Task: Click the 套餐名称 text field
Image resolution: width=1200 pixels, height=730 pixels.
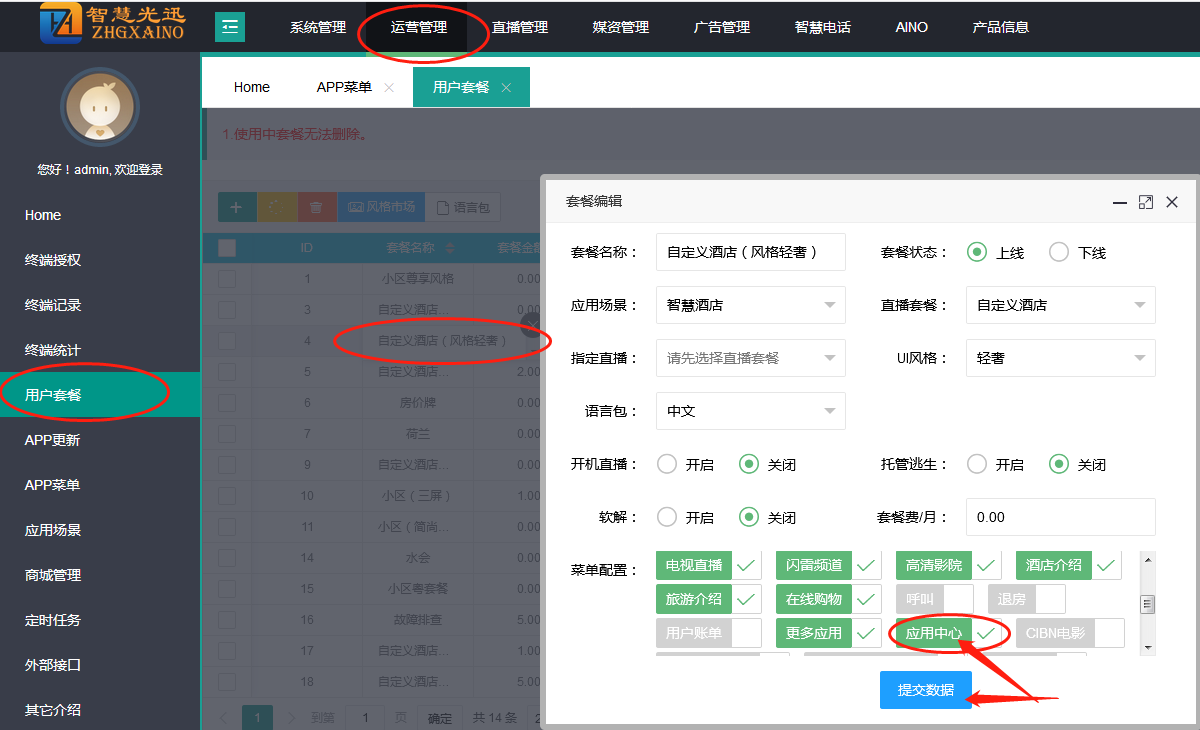Action: (x=750, y=252)
